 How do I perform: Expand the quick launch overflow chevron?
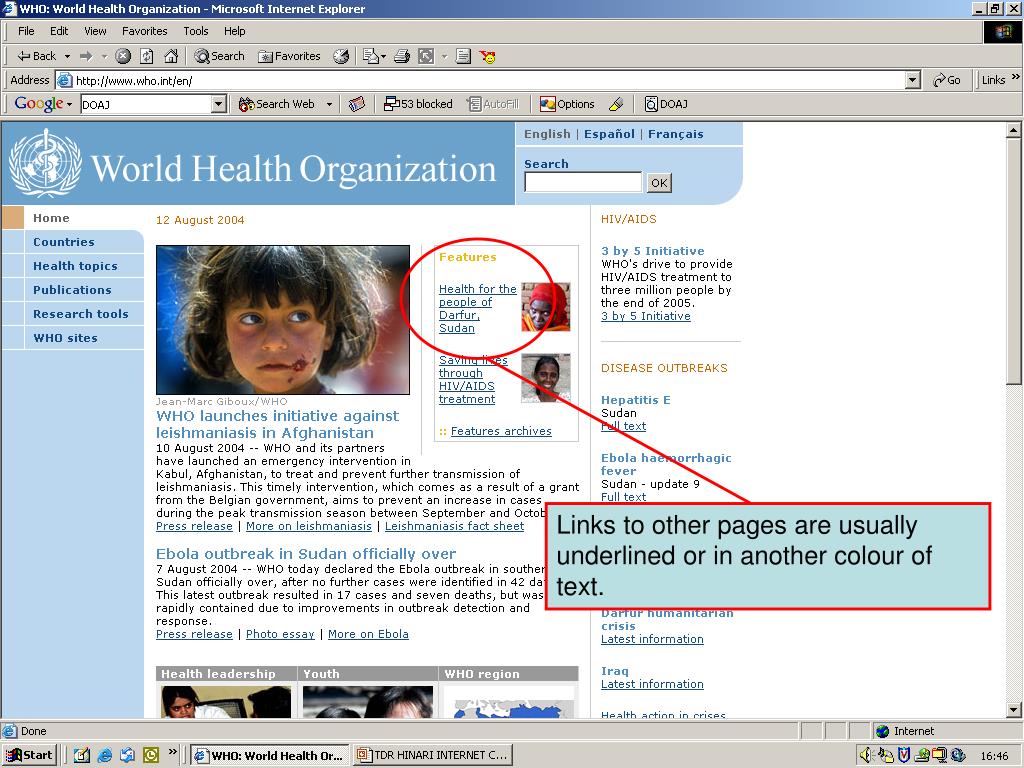point(172,752)
